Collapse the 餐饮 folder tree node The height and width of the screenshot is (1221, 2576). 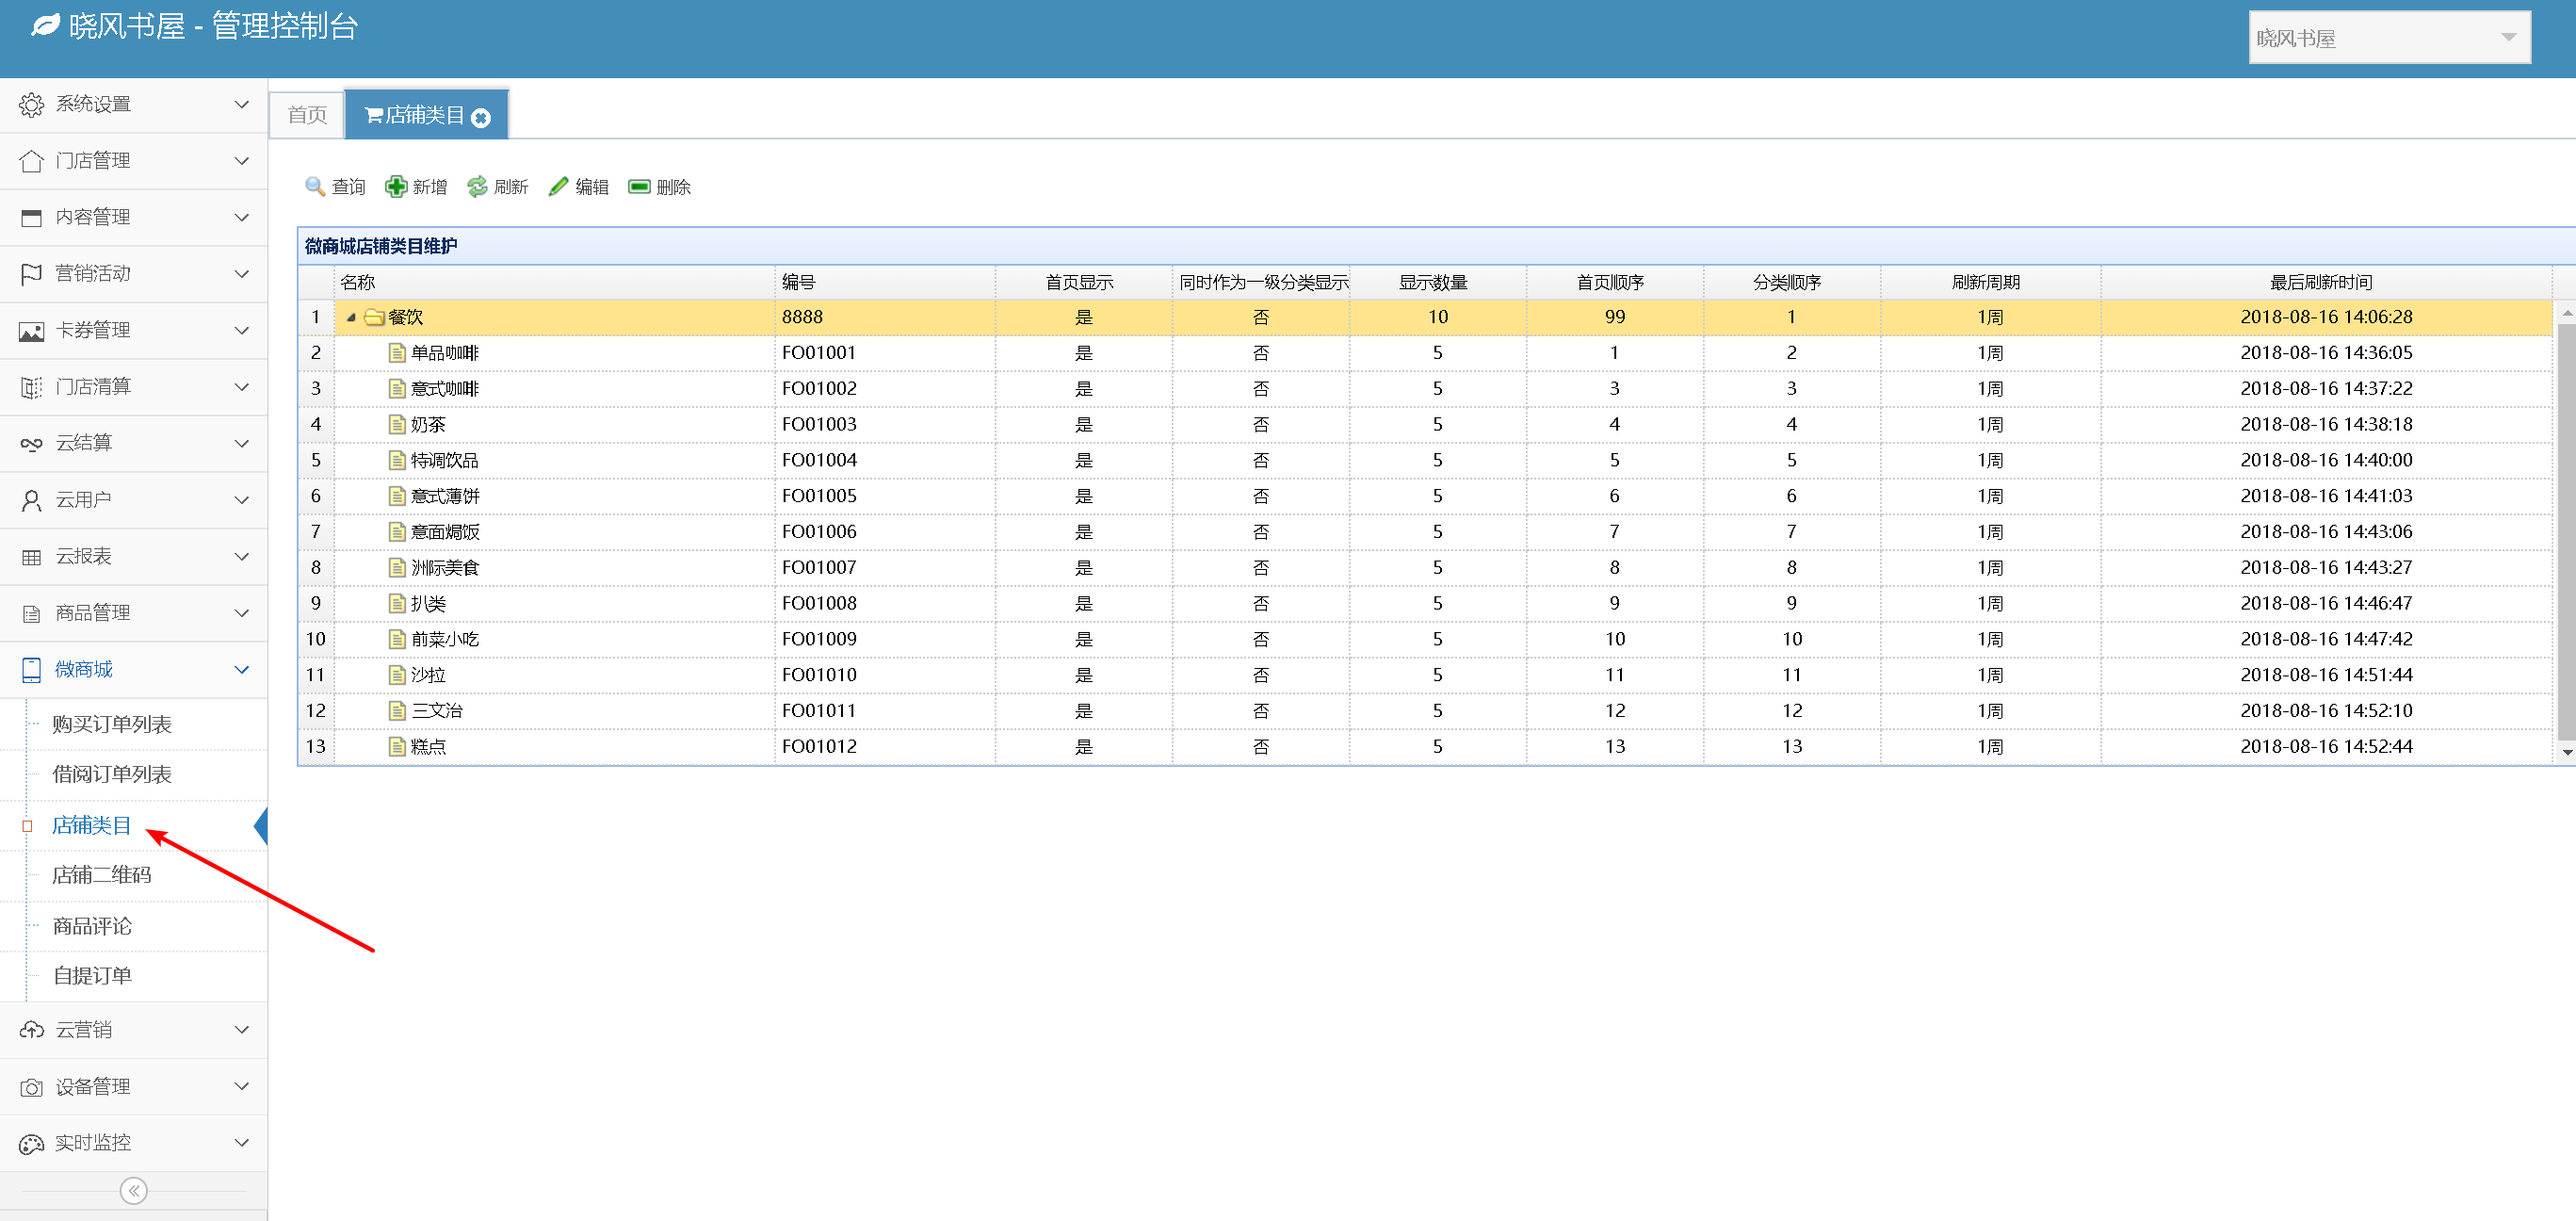pos(351,317)
